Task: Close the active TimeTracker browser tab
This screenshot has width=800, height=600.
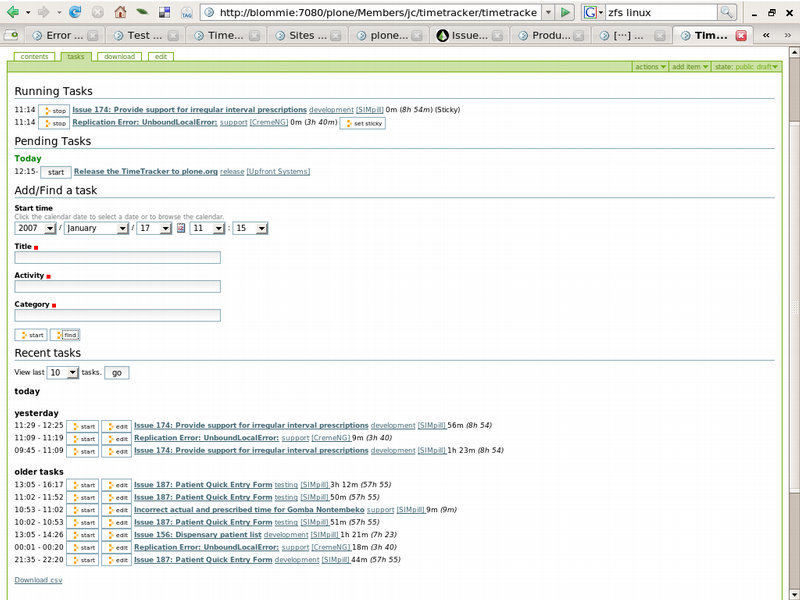Action: [741, 35]
